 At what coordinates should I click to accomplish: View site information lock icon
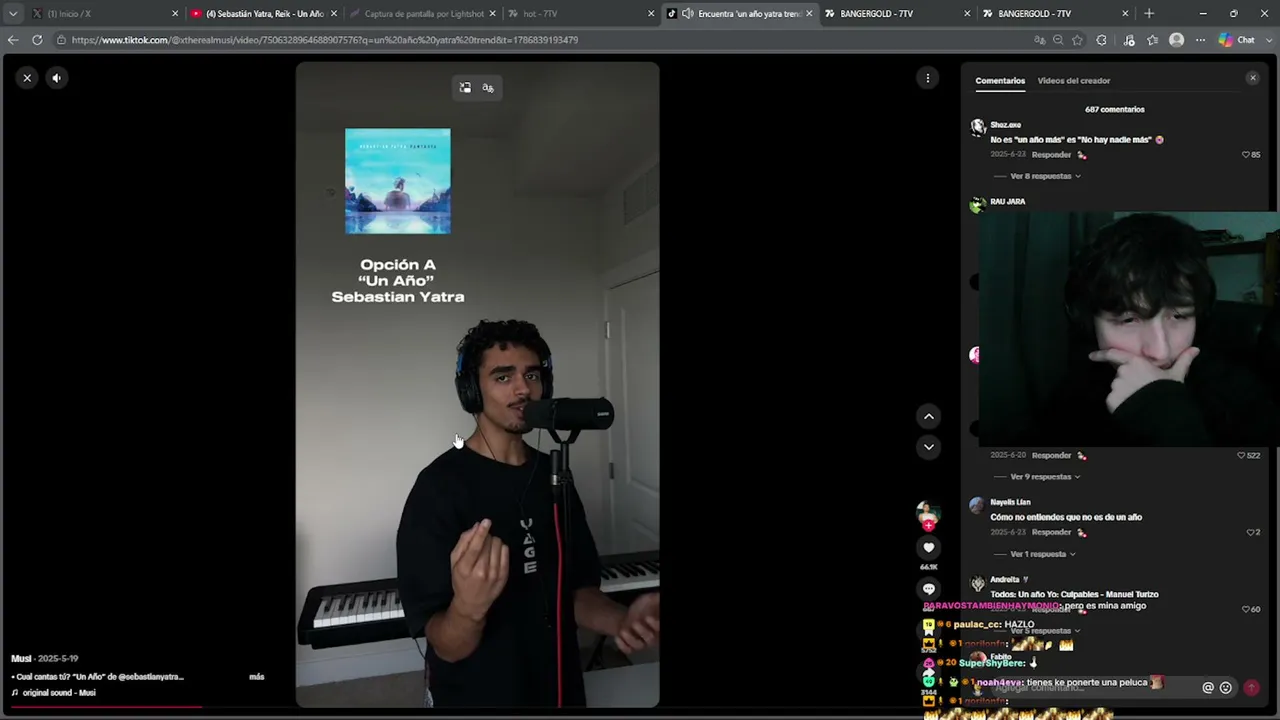tap(62, 40)
